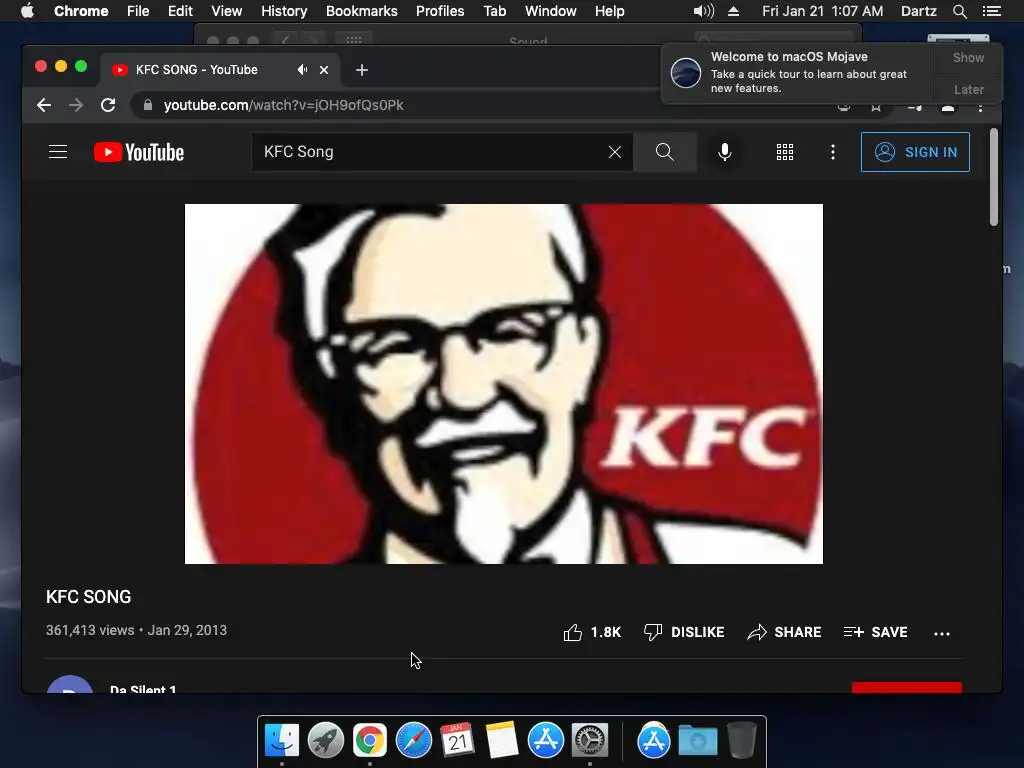Start voice search with microphone

pyautogui.click(x=725, y=152)
